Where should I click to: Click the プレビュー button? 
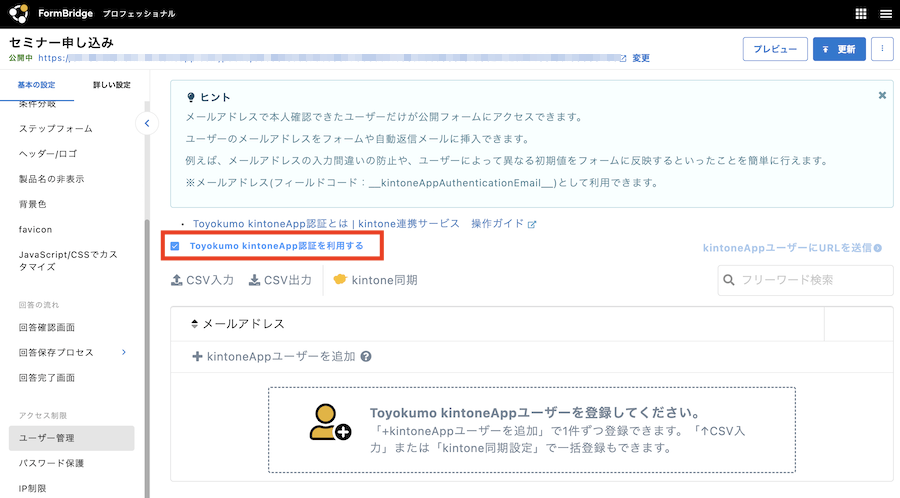tap(774, 49)
